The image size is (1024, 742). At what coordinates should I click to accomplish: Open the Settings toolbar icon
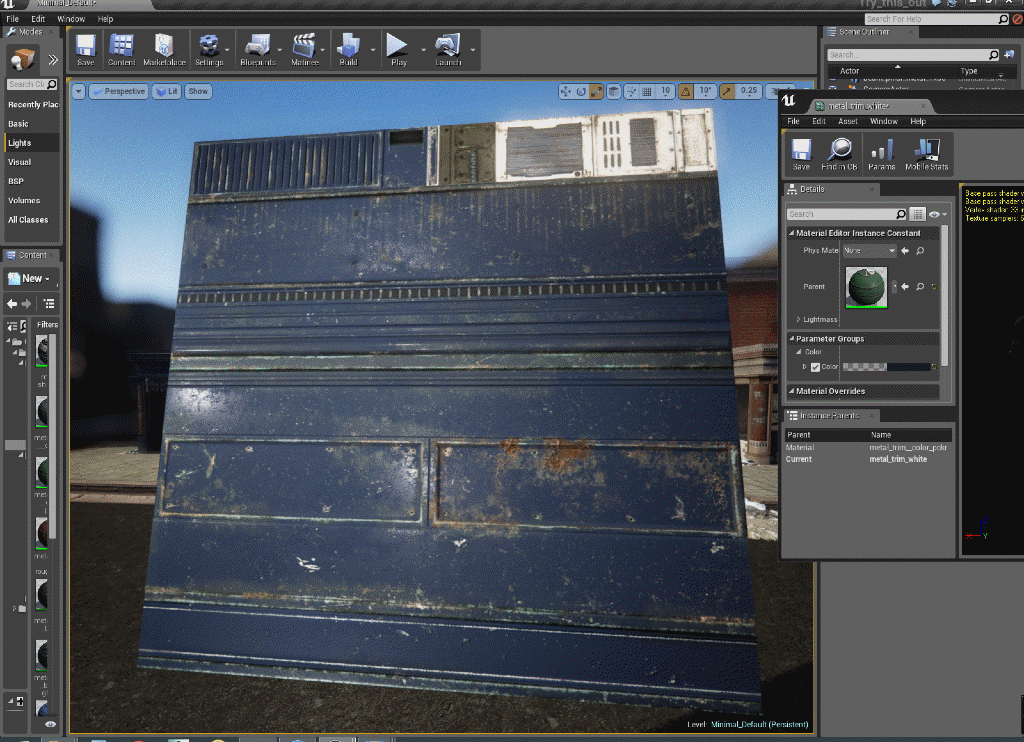[x=209, y=50]
